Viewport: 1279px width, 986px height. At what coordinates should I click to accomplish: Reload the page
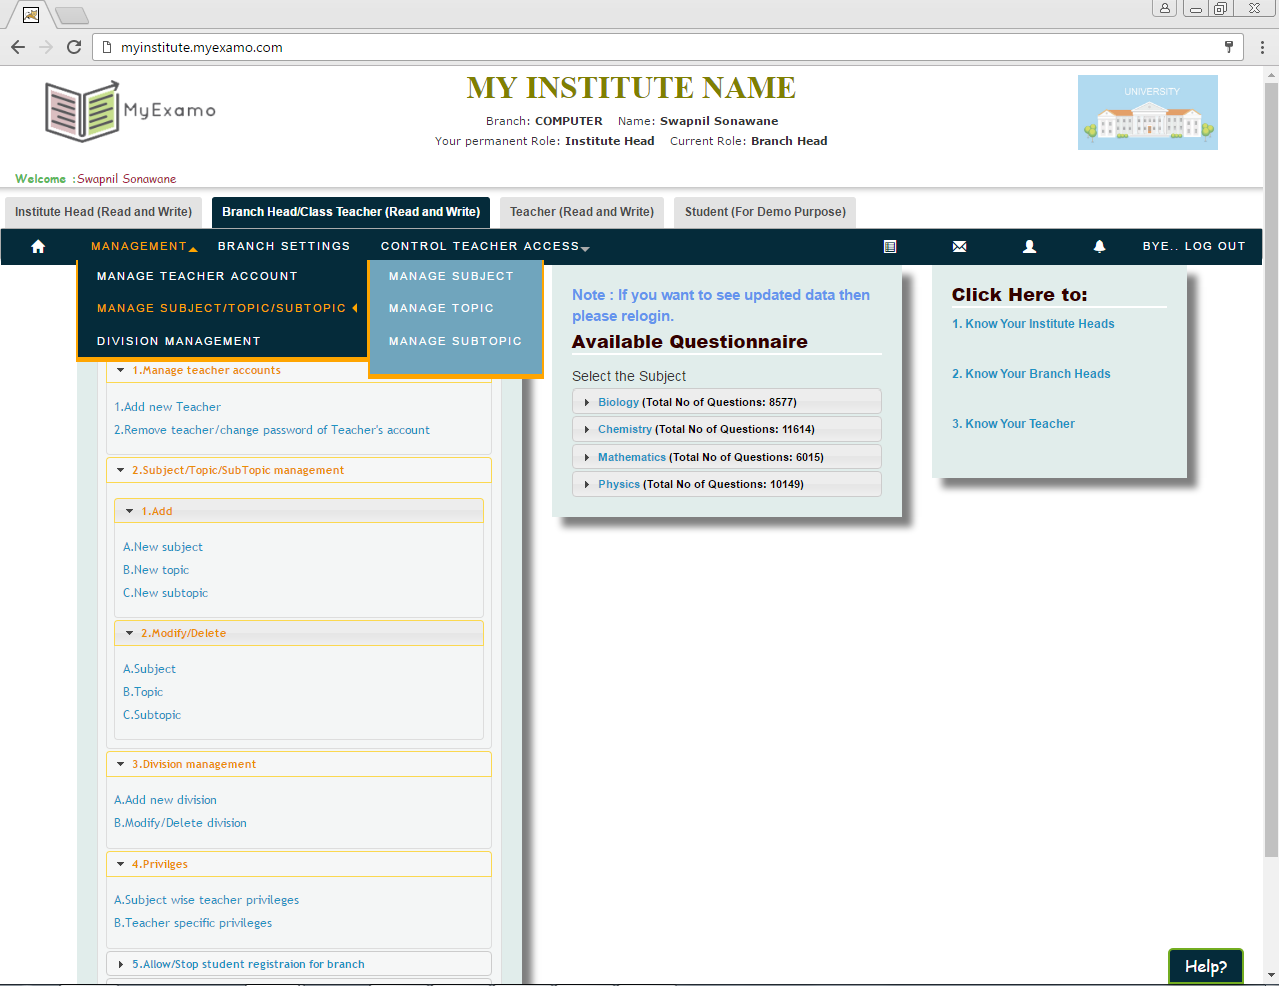(74, 47)
